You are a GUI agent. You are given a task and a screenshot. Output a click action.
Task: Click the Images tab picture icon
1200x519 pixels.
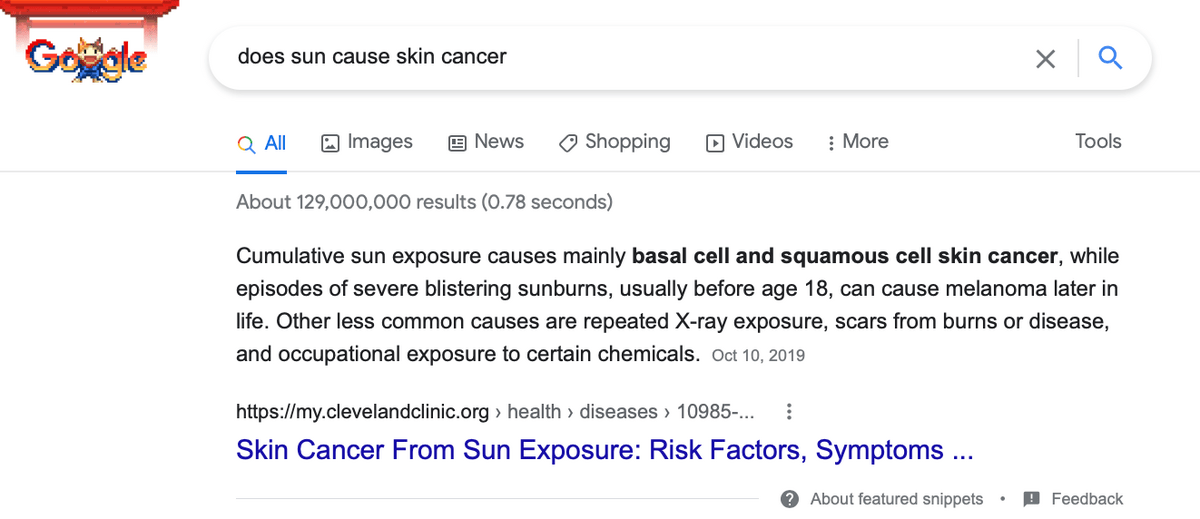click(x=330, y=143)
